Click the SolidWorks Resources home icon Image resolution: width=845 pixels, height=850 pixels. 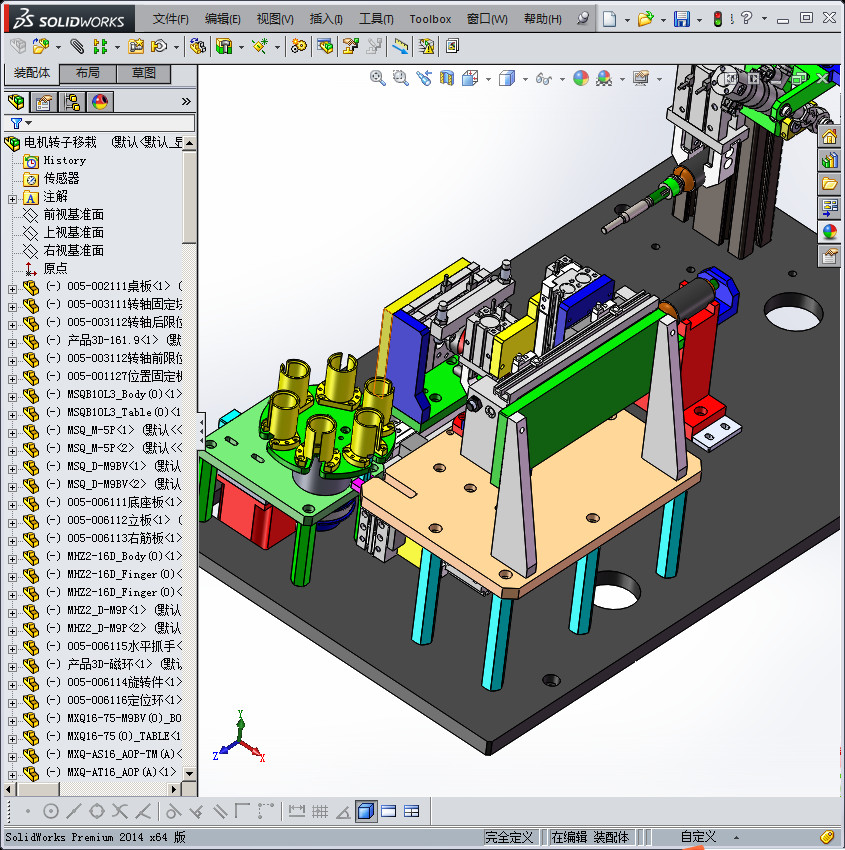(x=829, y=136)
